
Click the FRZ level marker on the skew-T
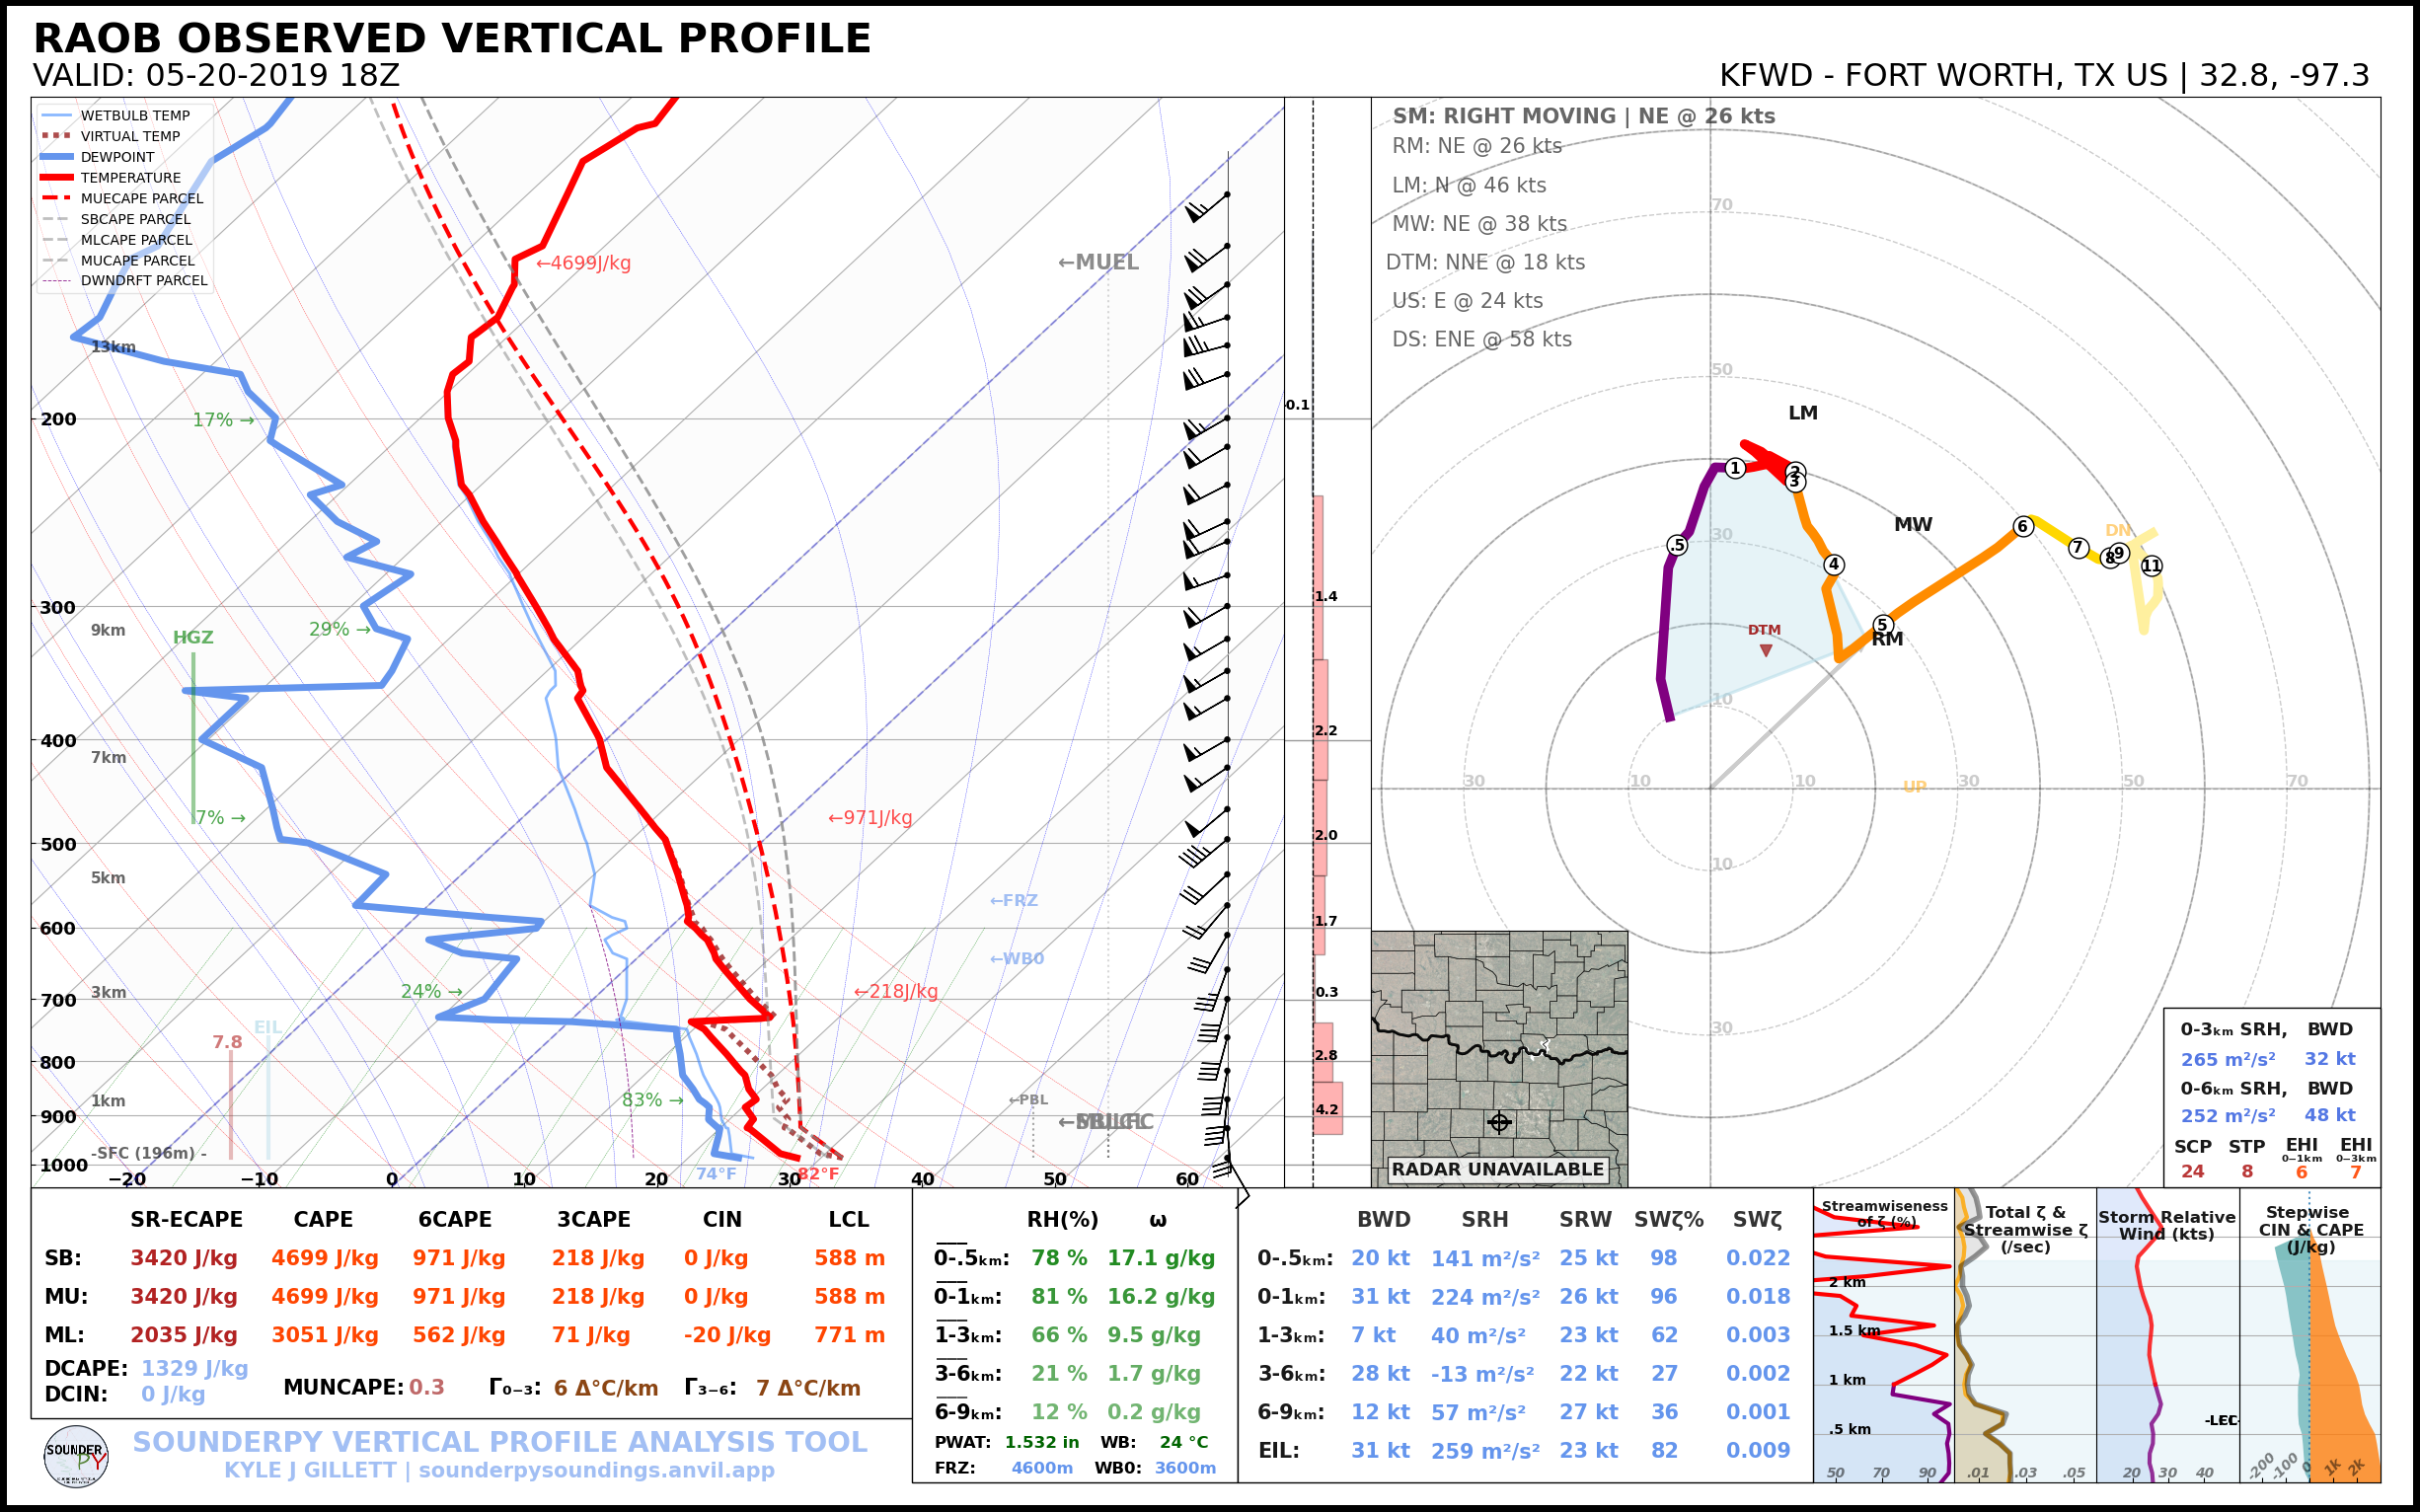coord(1013,899)
